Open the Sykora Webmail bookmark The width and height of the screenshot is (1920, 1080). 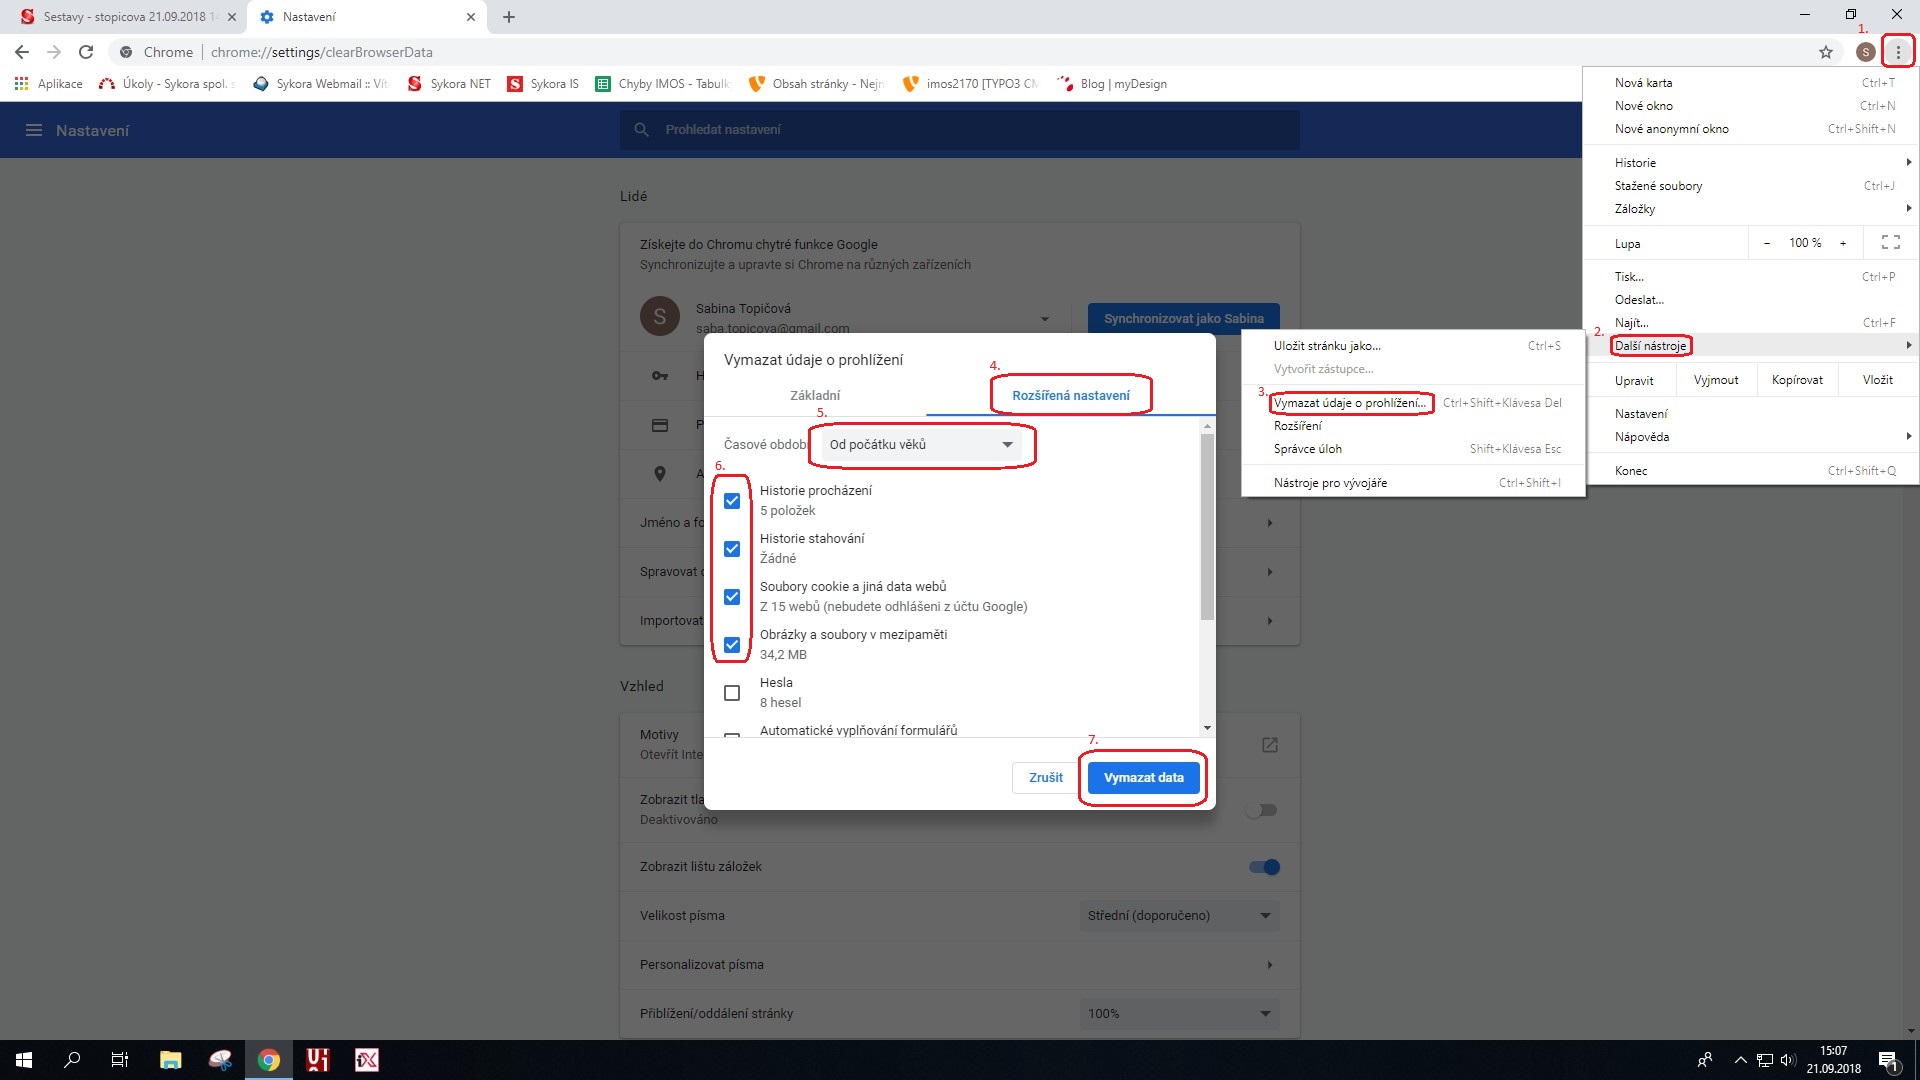click(319, 84)
